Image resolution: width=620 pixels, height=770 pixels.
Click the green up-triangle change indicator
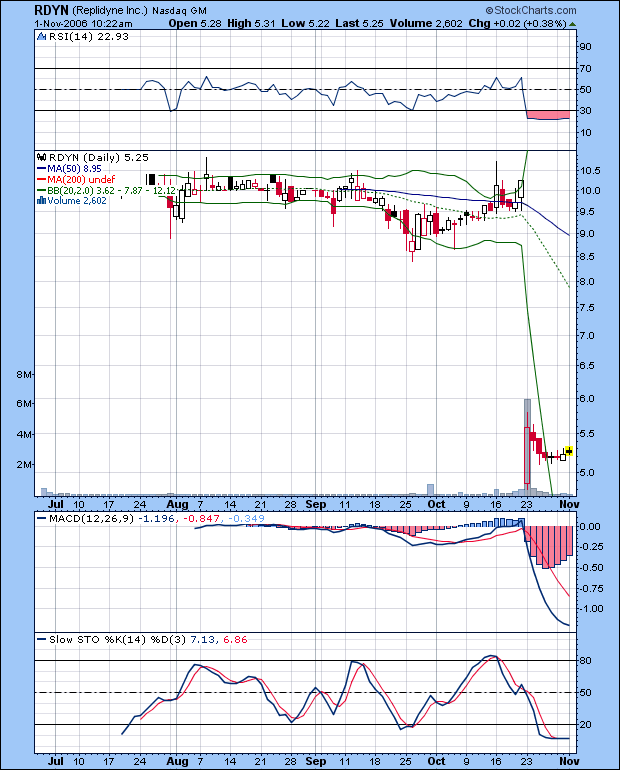point(572,24)
